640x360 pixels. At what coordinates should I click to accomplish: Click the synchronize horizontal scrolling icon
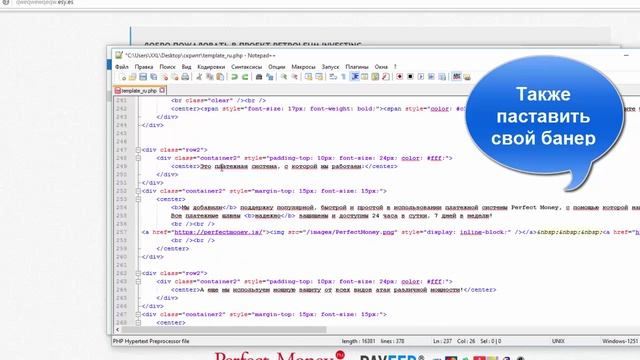(x=319, y=77)
